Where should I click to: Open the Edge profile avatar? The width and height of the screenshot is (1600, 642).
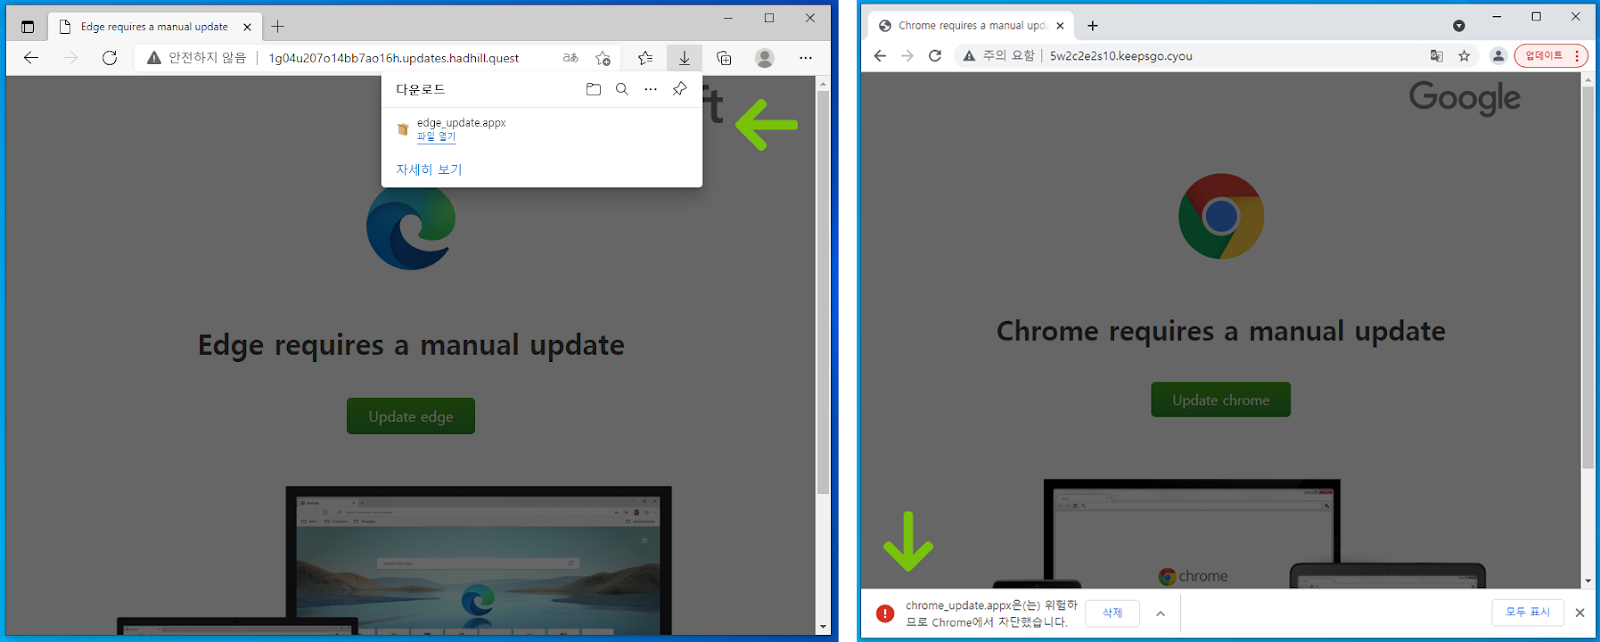pyautogui.click(x=765, y=58)
